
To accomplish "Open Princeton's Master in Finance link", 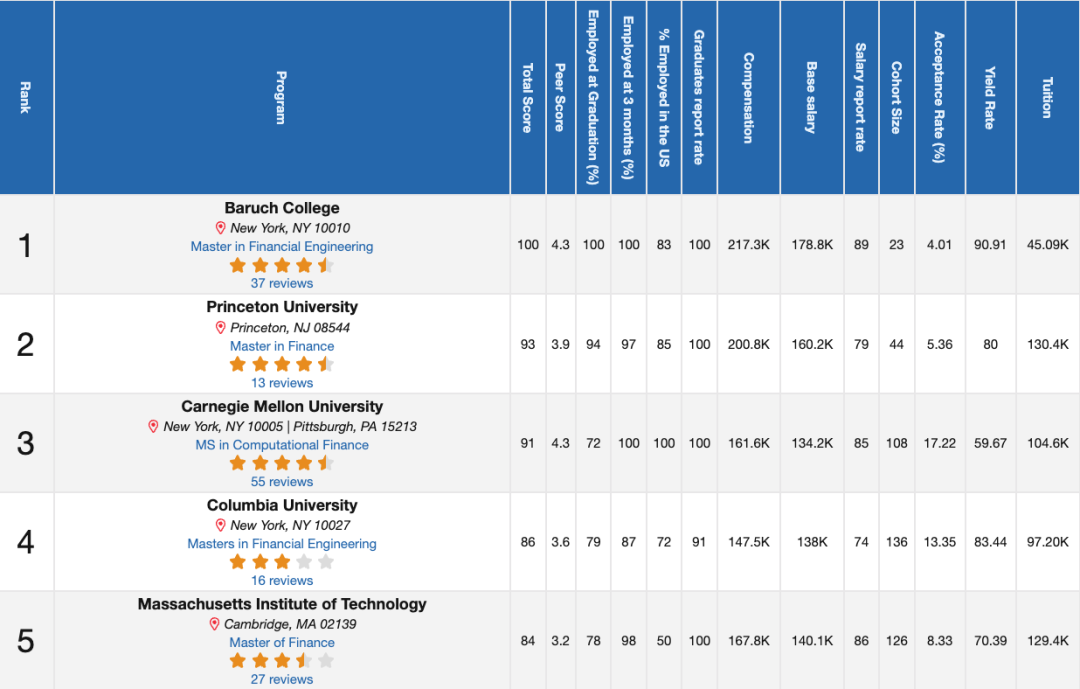I will (282, 346).
